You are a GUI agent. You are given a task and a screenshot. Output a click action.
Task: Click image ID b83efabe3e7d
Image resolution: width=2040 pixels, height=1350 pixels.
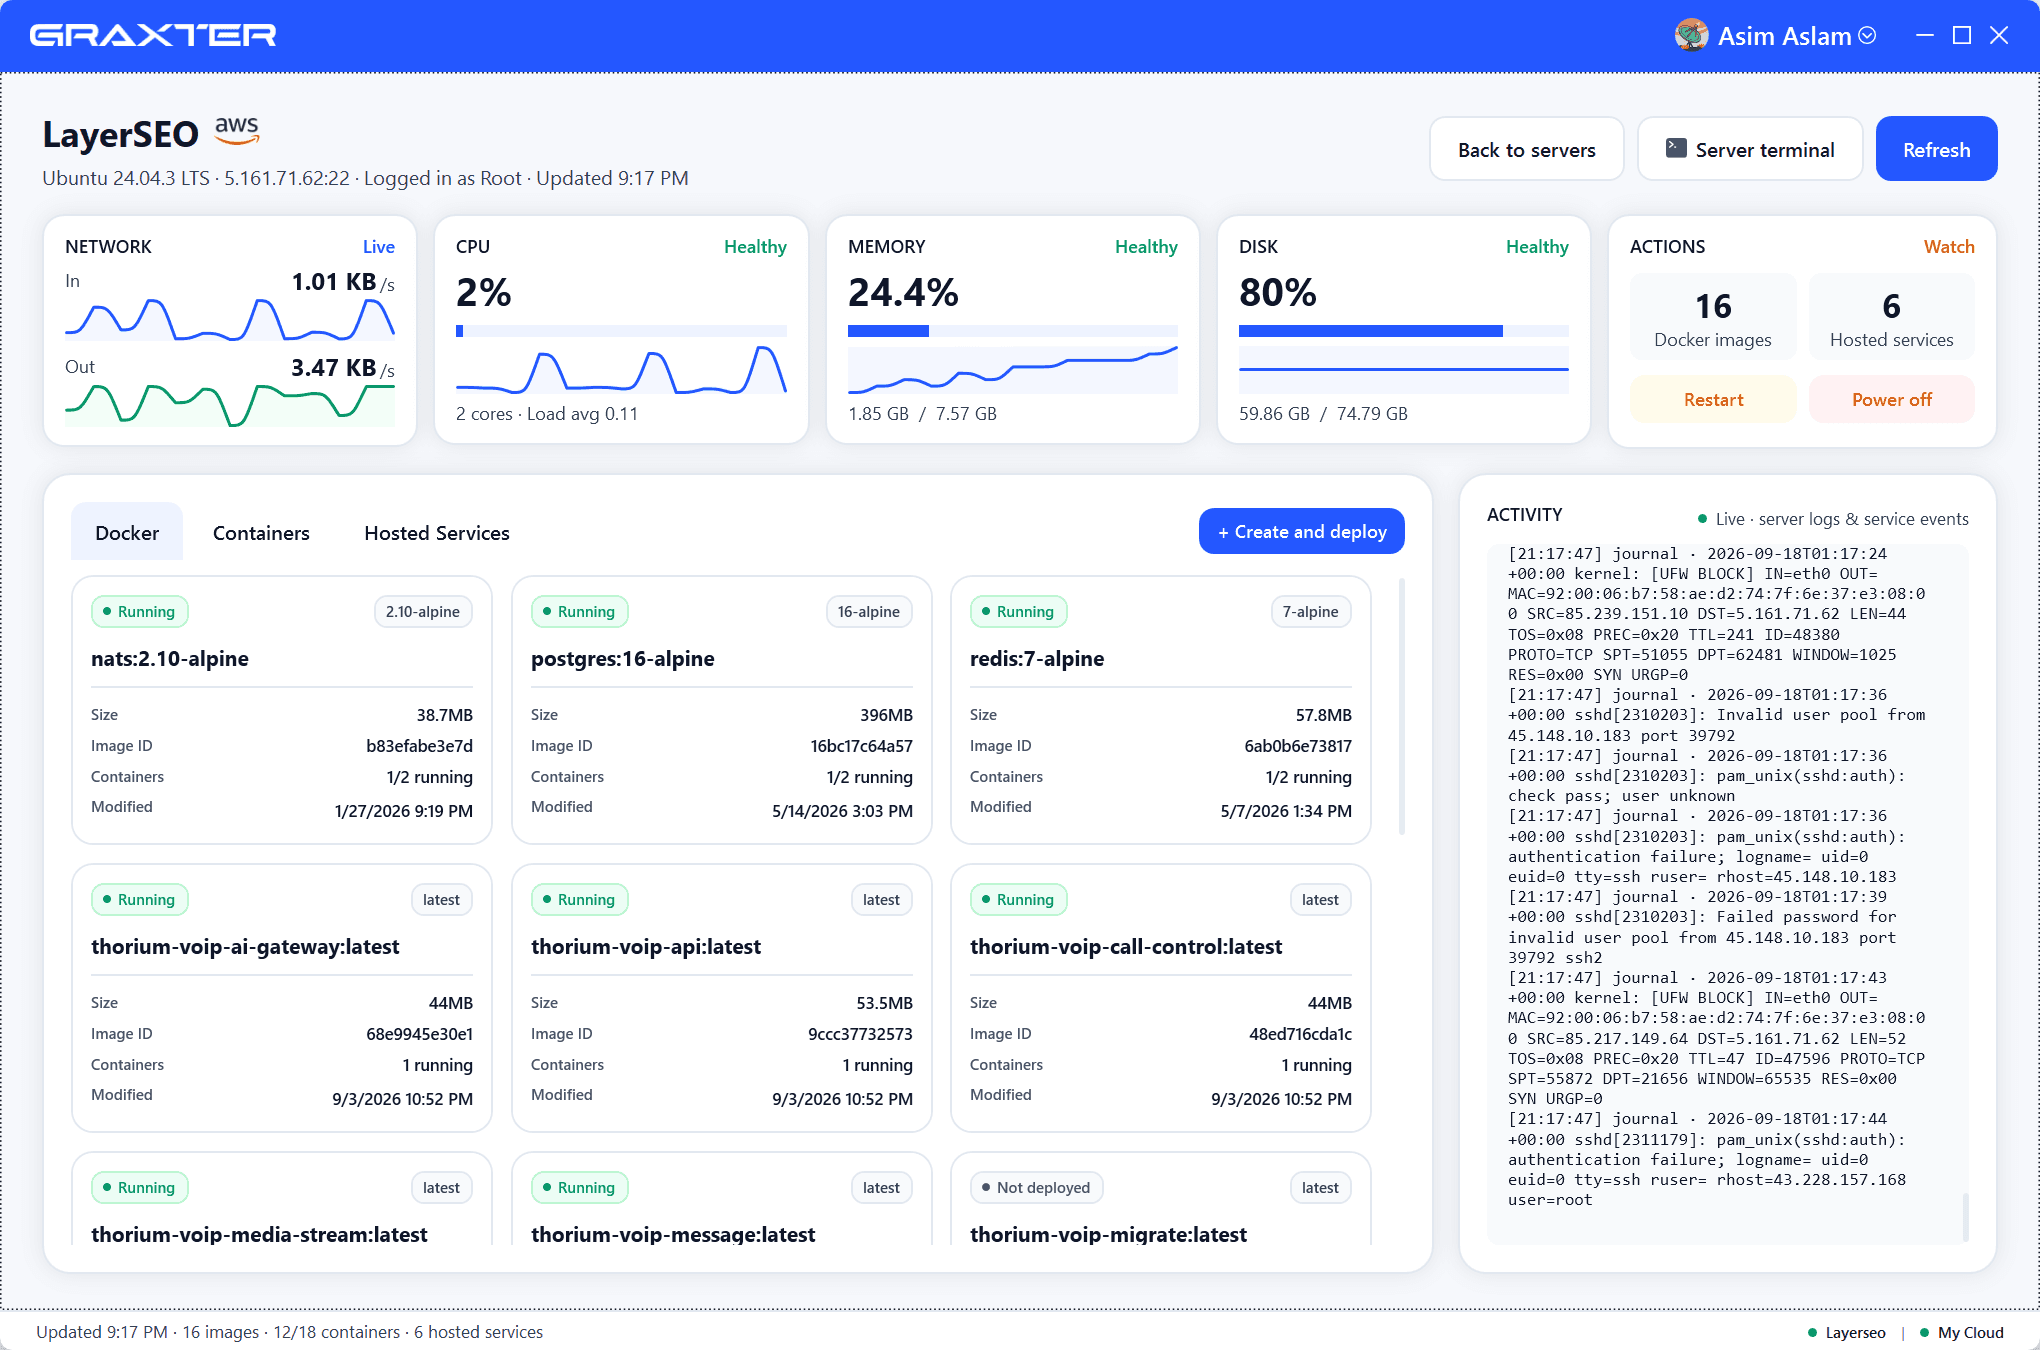[x=419, y=746]
